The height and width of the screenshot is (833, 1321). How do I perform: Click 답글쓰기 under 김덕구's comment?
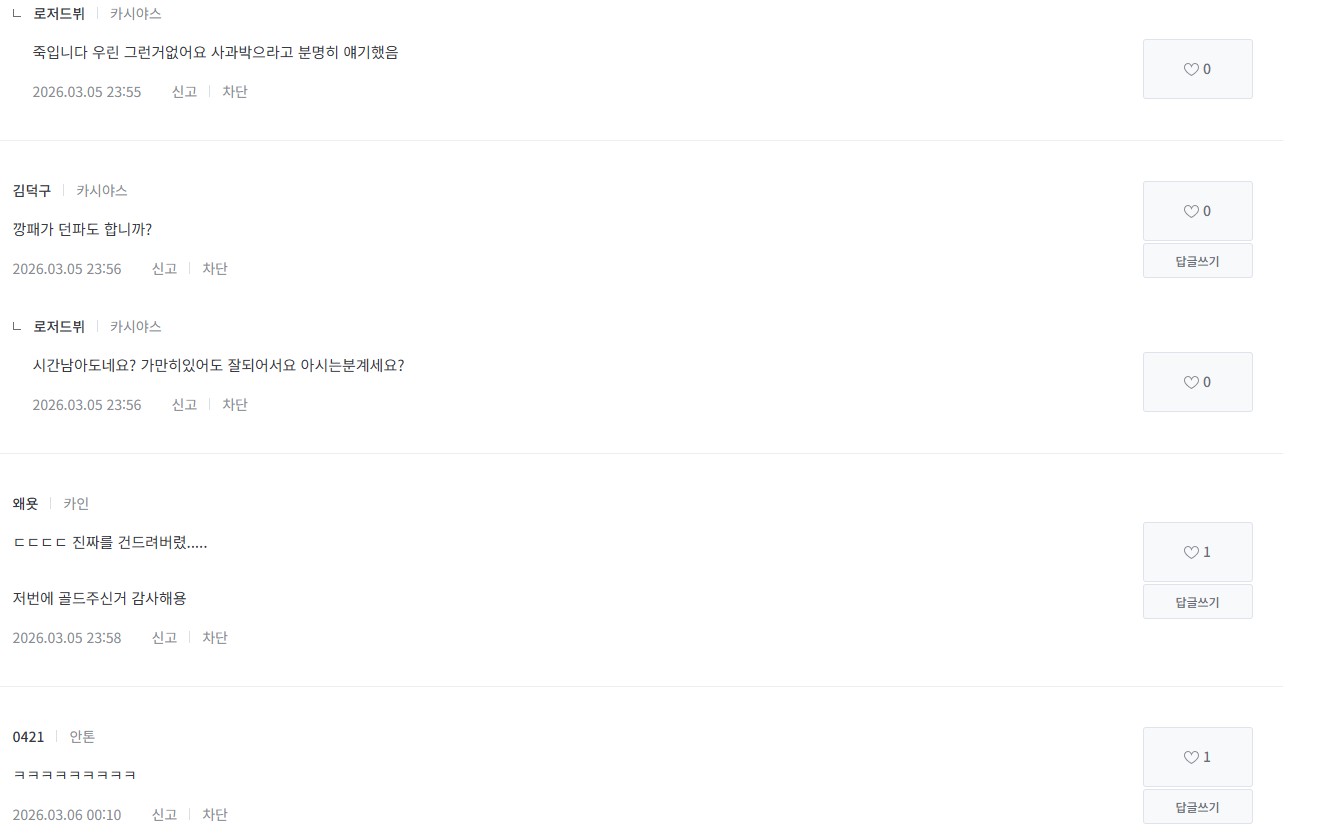point(1197,261)
